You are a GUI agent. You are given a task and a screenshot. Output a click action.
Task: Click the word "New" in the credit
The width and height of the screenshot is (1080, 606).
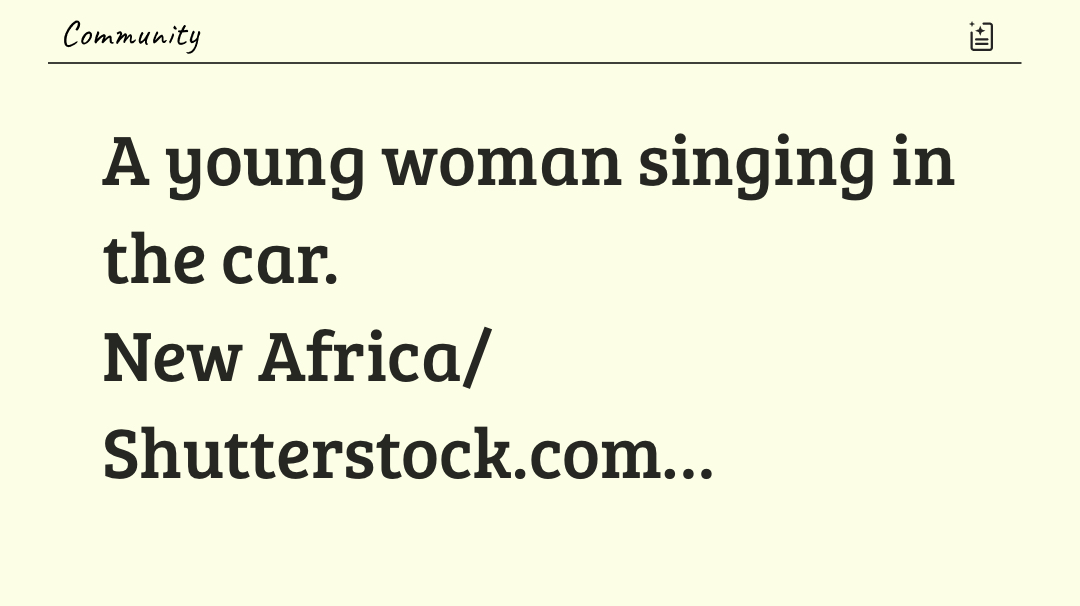172,357
